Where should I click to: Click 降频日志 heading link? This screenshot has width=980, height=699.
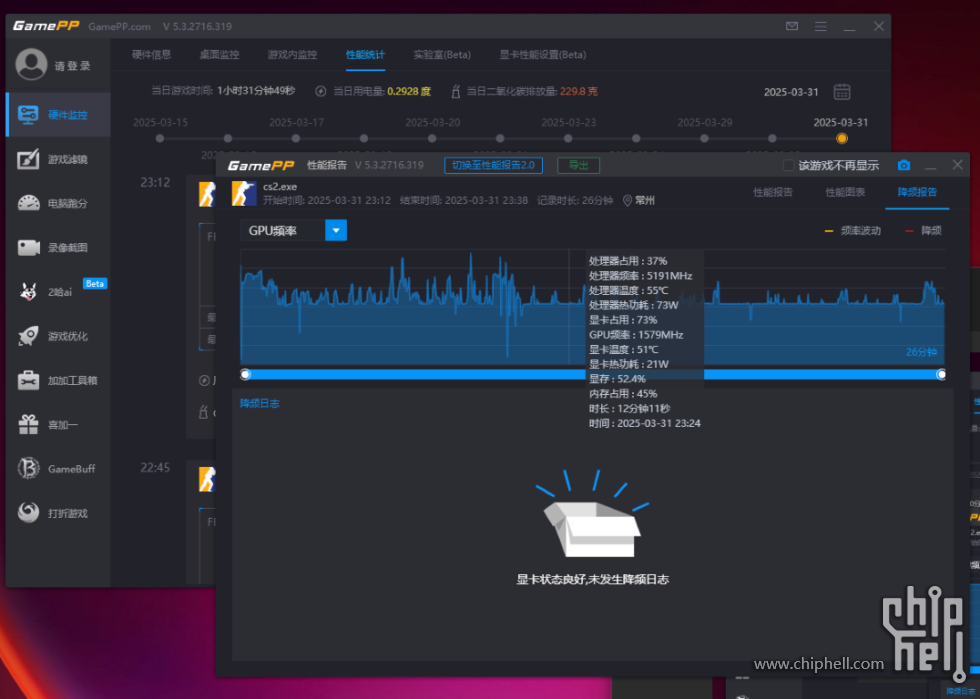(x=259, y=403)
